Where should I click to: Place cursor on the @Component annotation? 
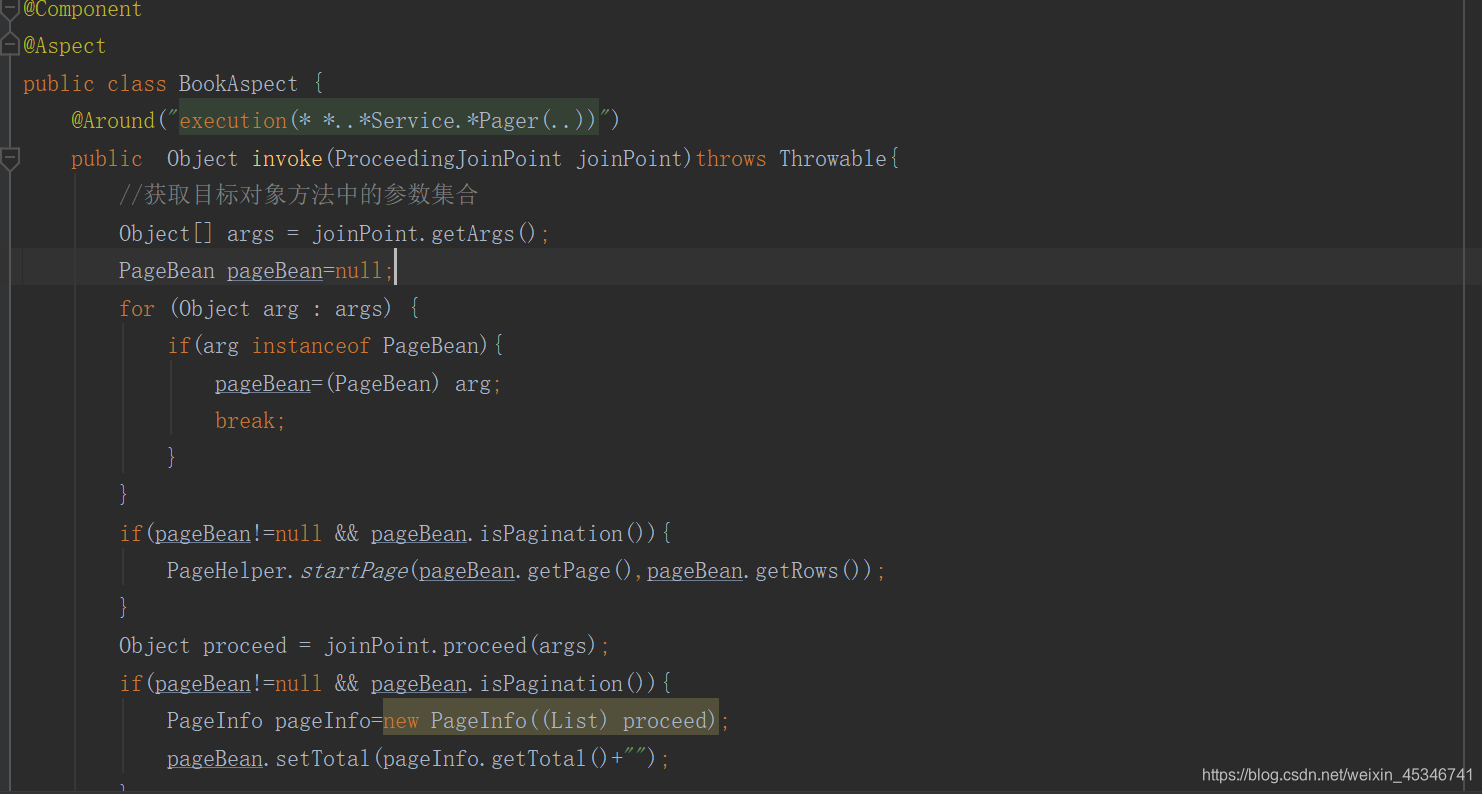(83, 10)
